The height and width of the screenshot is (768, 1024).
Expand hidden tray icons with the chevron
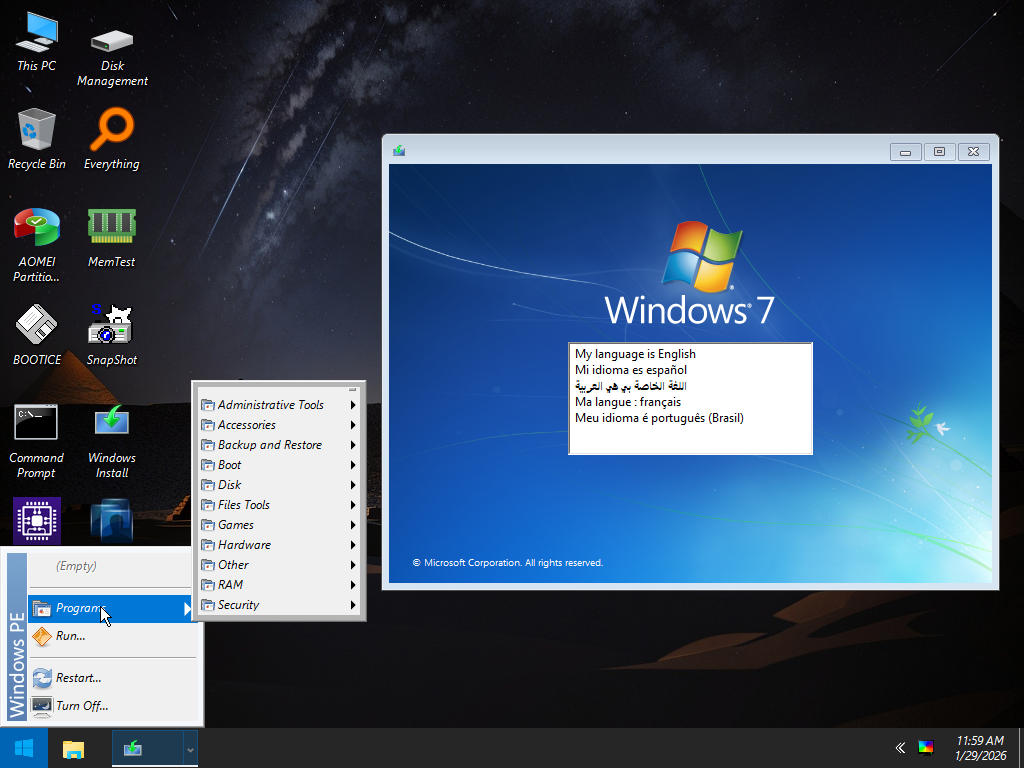pyautogui.click(x=899, y=747)
